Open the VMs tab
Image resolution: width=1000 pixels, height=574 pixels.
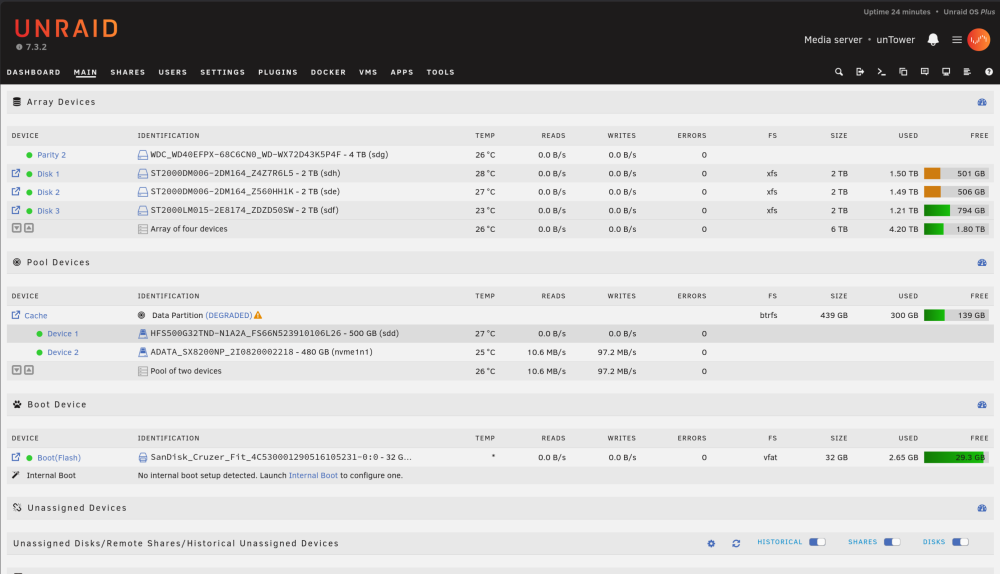tap(368, 72)
